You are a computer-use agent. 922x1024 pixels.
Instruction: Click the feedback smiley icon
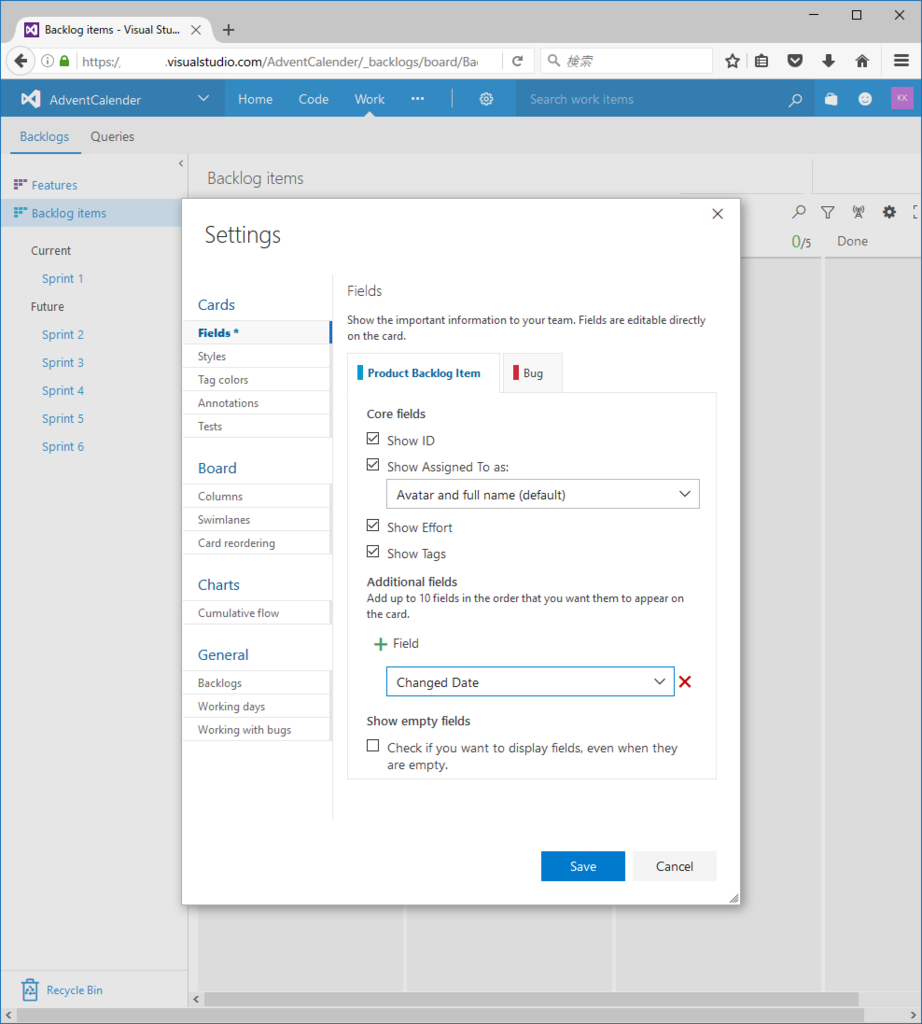(865, 99)
